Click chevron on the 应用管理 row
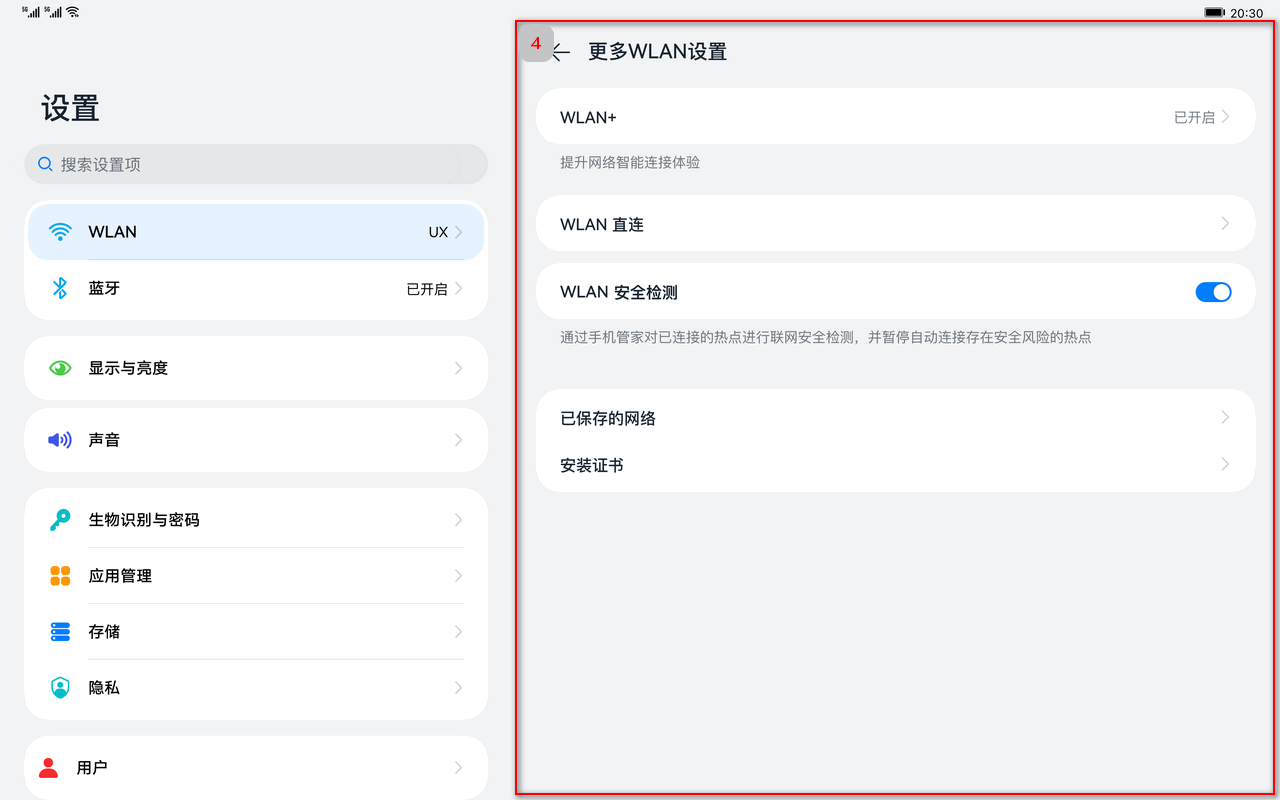 [458, 576]
